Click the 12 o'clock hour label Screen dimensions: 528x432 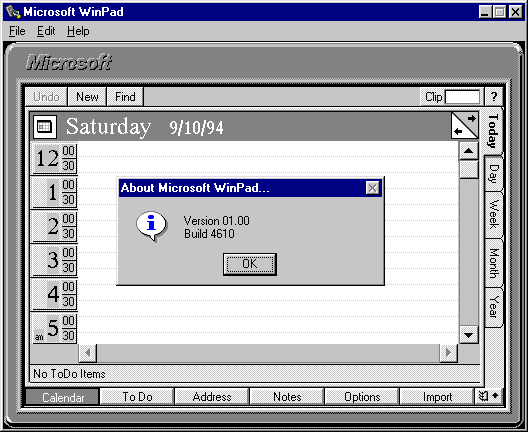pyautogui.click(x=47, y=158)
